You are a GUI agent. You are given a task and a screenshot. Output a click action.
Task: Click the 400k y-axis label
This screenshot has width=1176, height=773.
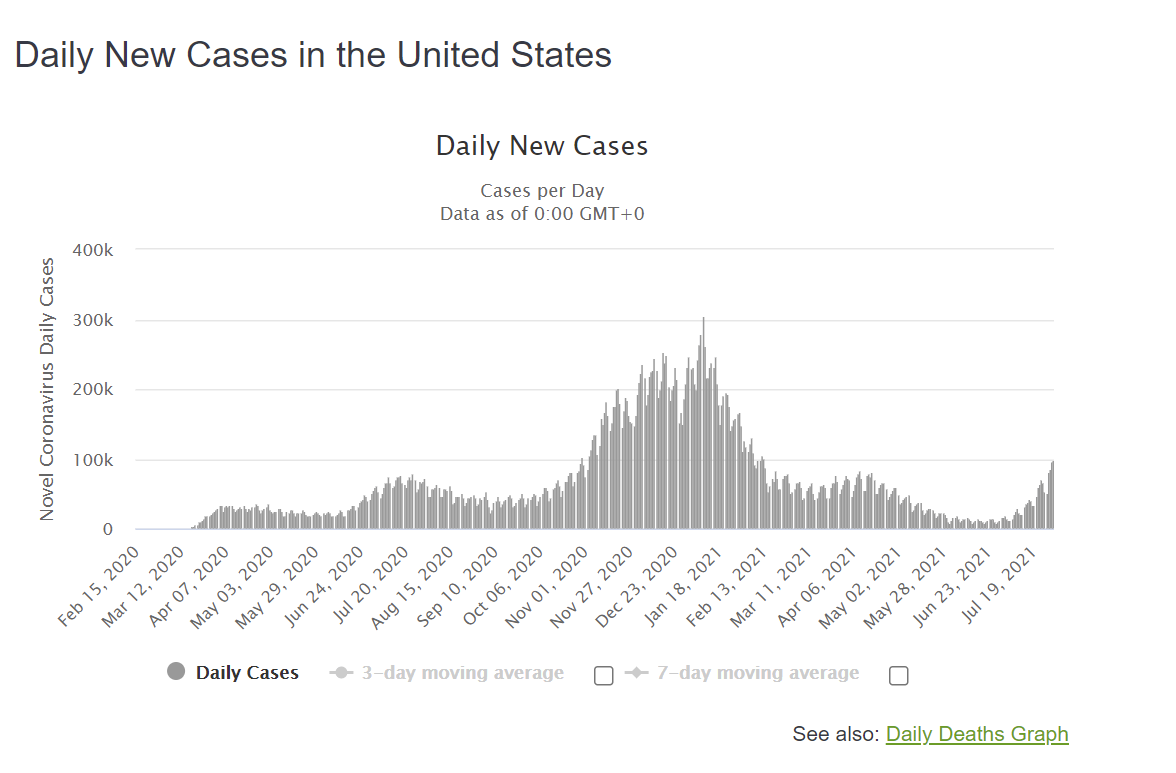point(93,250)
